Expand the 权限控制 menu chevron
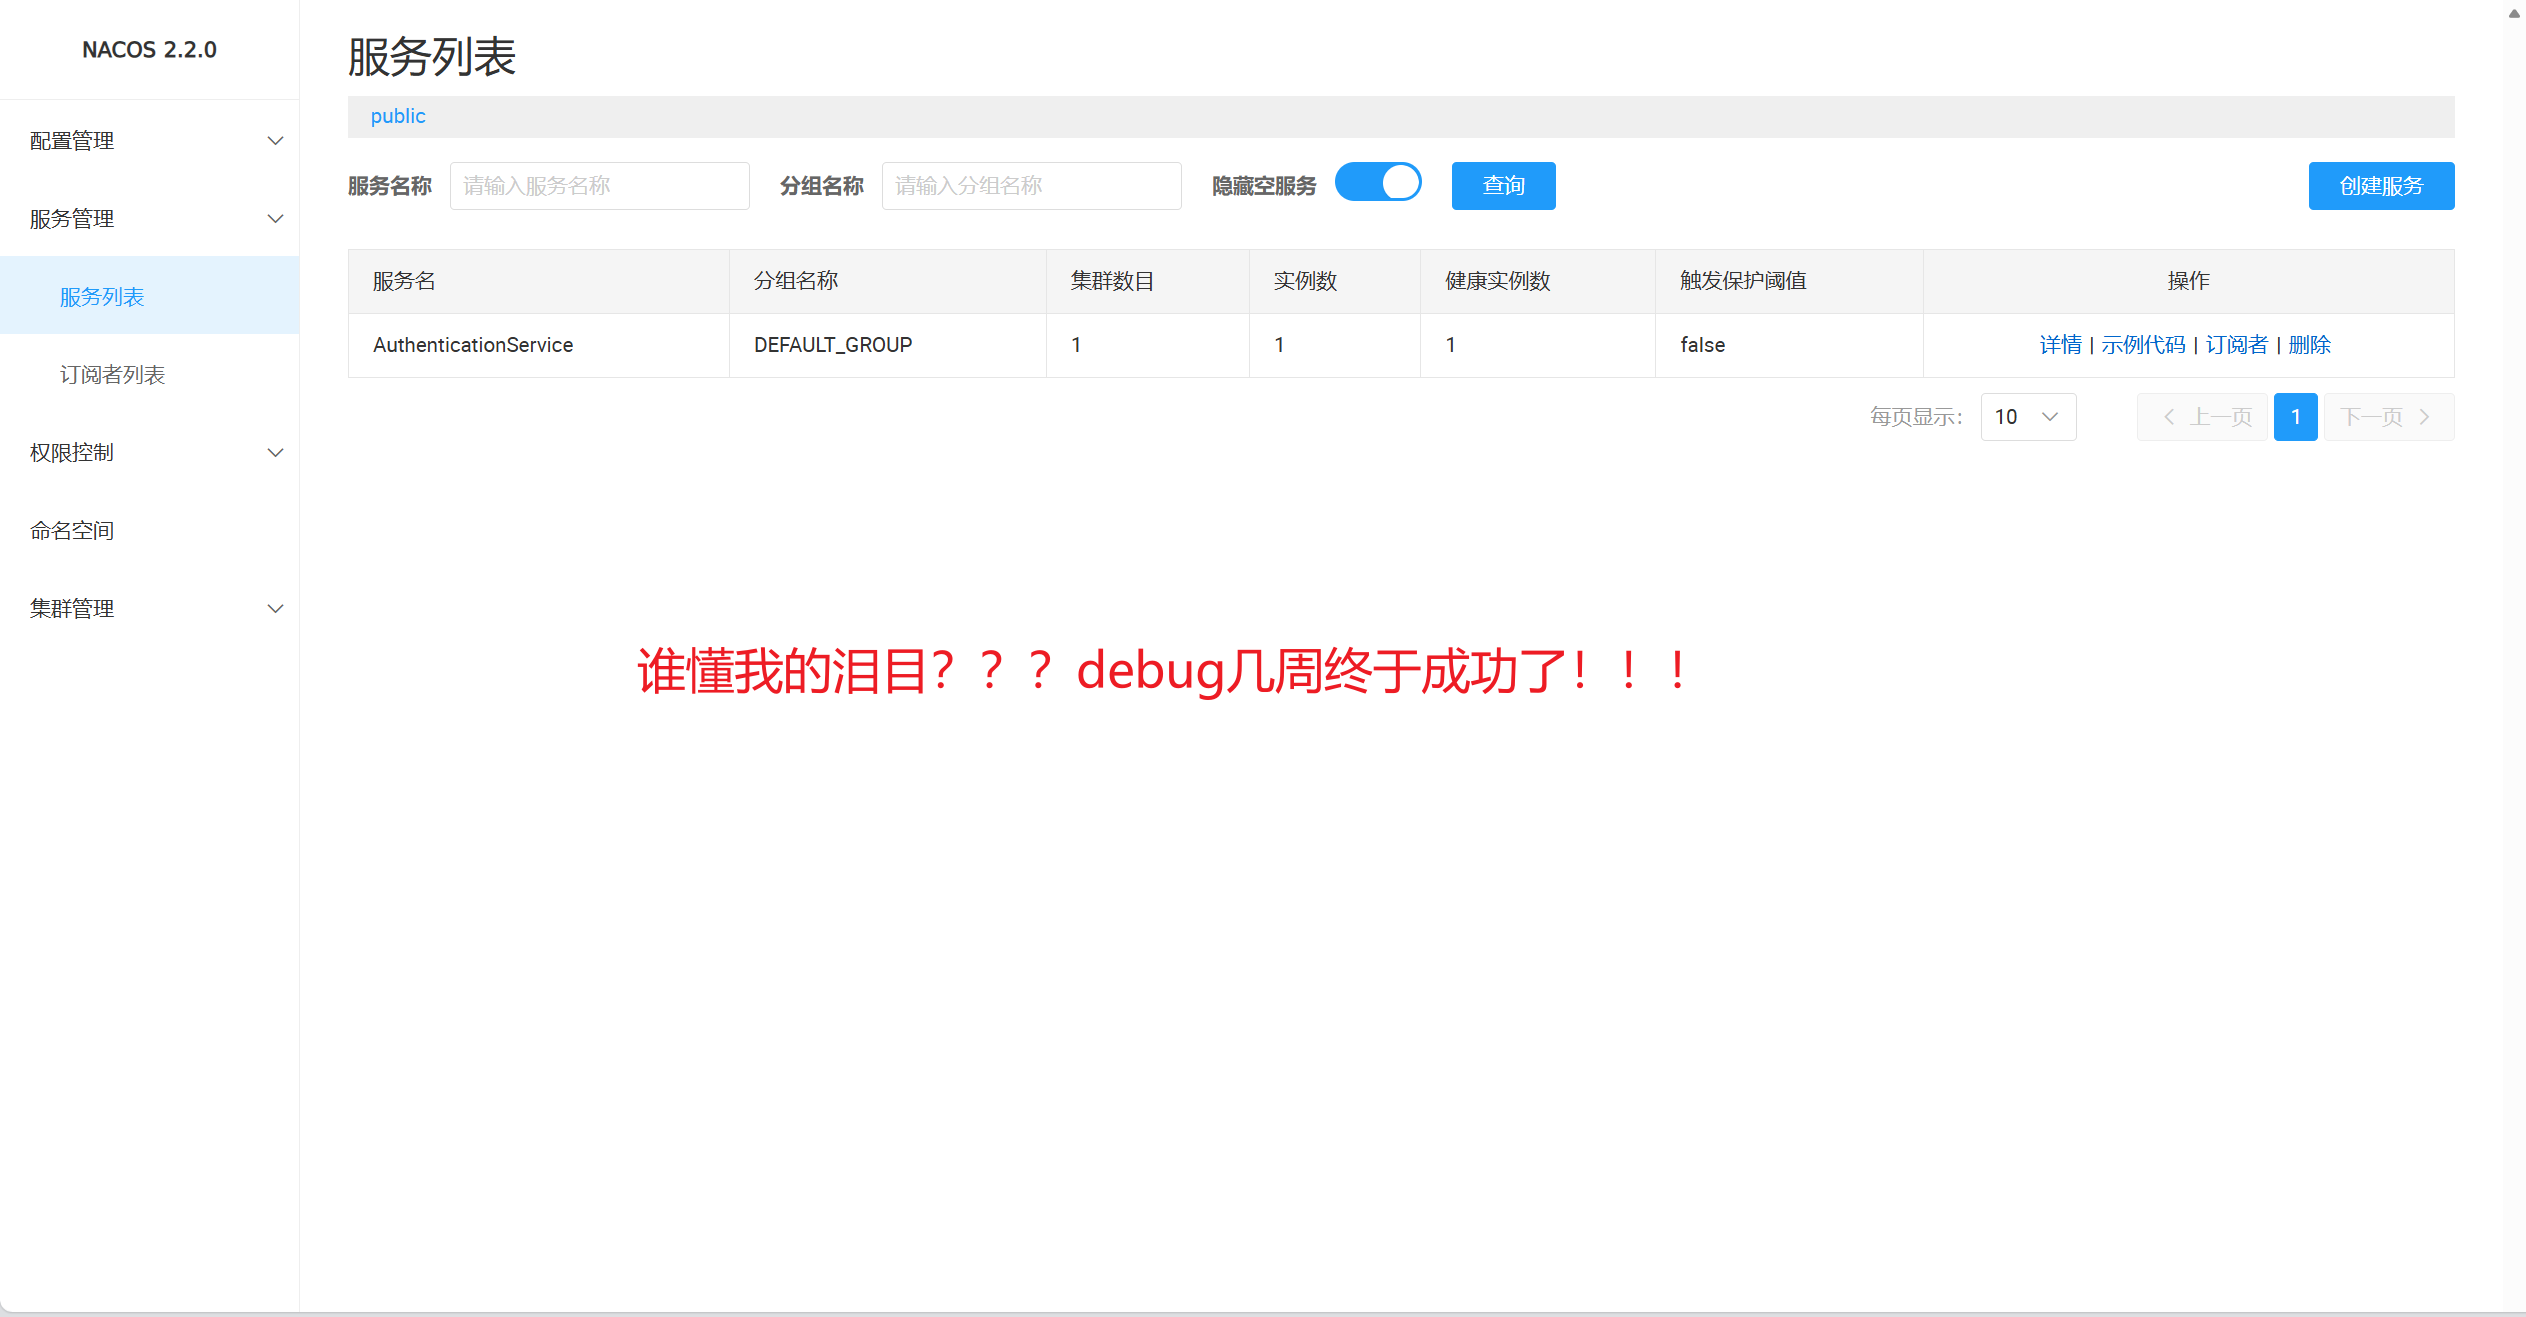The width and height of the screenshot is (2526, 1317). pyautogui.click(x=275, y=453)
